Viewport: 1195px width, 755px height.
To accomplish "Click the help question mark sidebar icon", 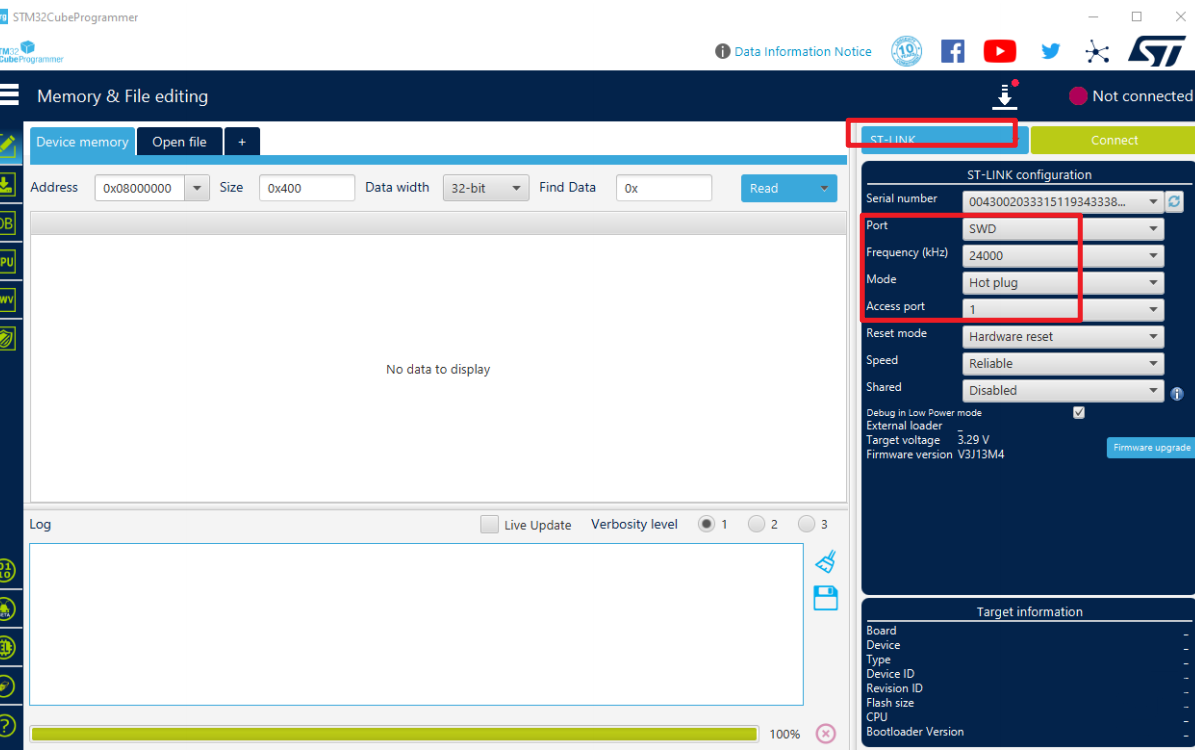I will pos(7,725).
